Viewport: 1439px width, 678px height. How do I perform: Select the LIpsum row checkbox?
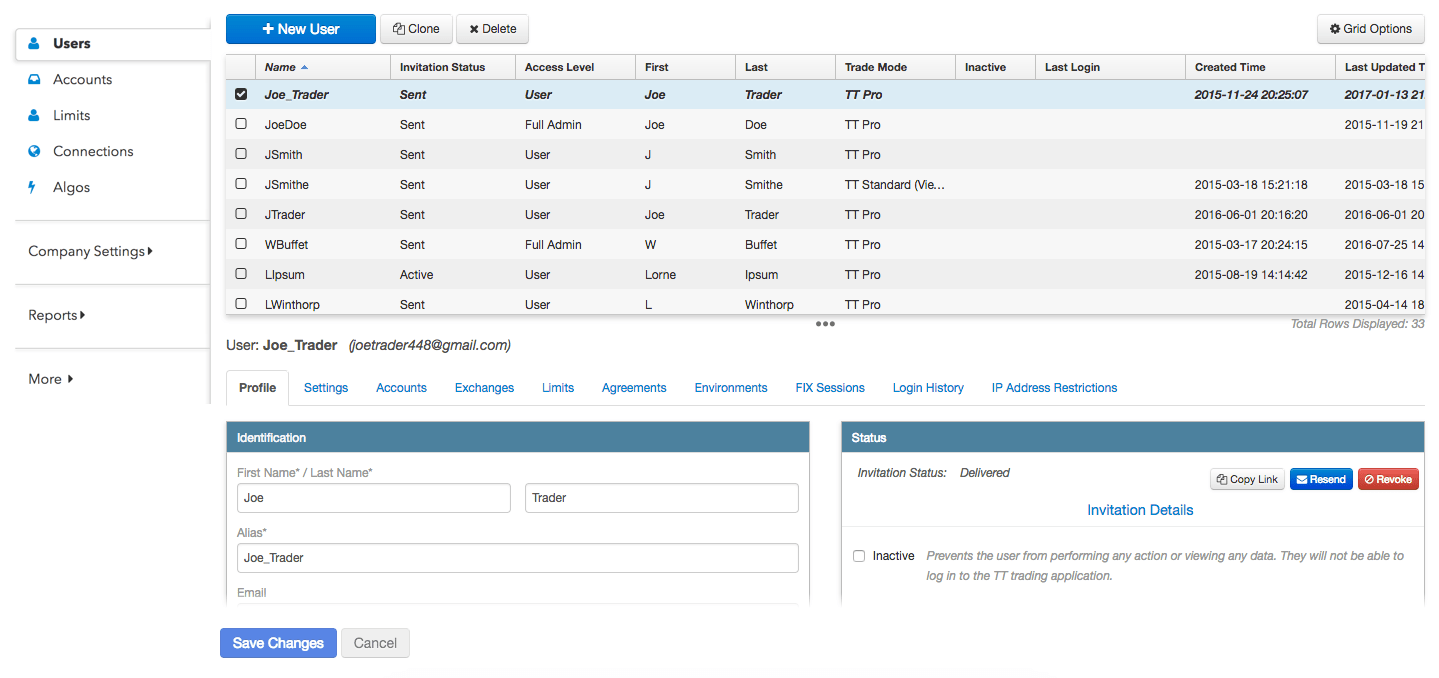coord(241,274)
